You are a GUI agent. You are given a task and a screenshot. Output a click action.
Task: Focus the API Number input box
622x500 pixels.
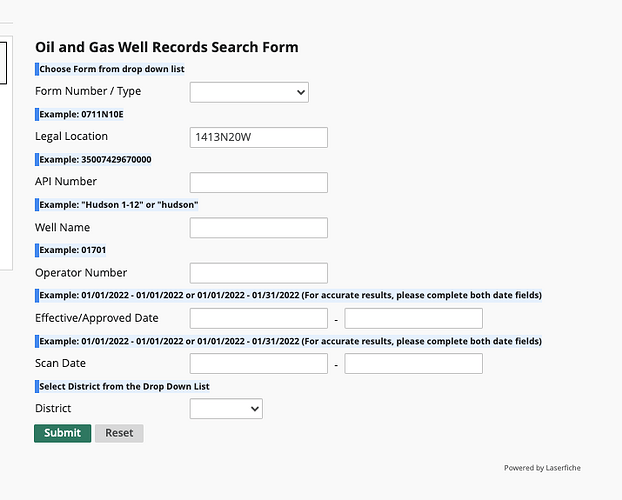point(258,182)
